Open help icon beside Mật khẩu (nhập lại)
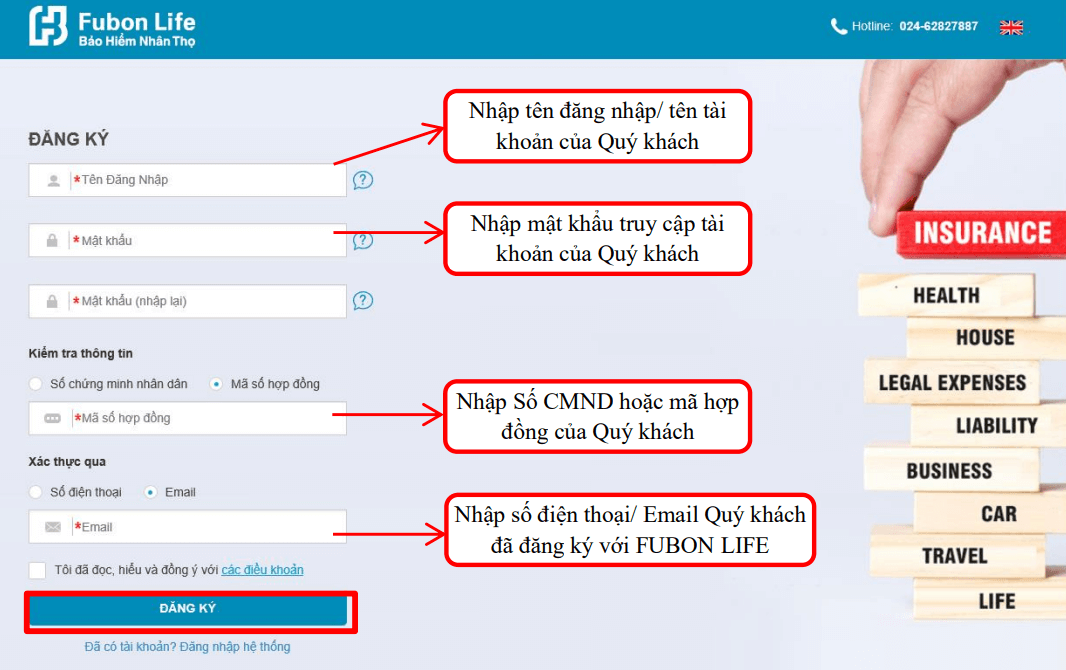Viewport: 1066px width, 670px height. coord(363,300)
